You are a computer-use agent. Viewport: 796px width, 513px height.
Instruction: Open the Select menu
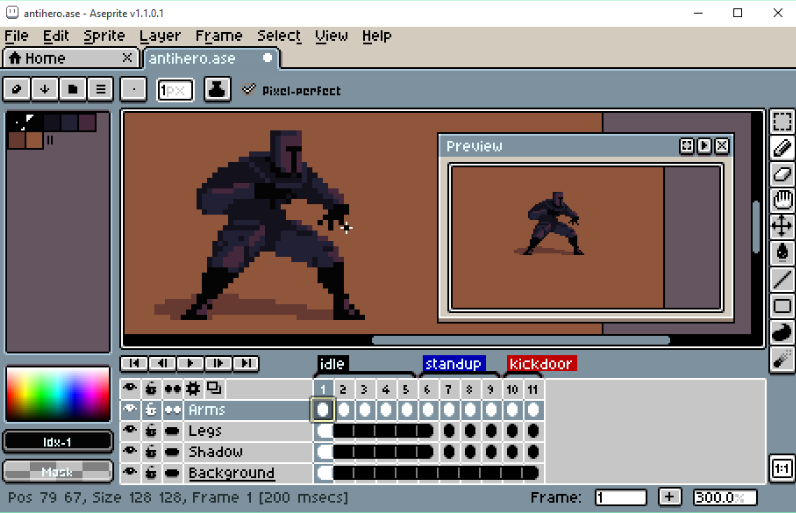tap(279, 36)
